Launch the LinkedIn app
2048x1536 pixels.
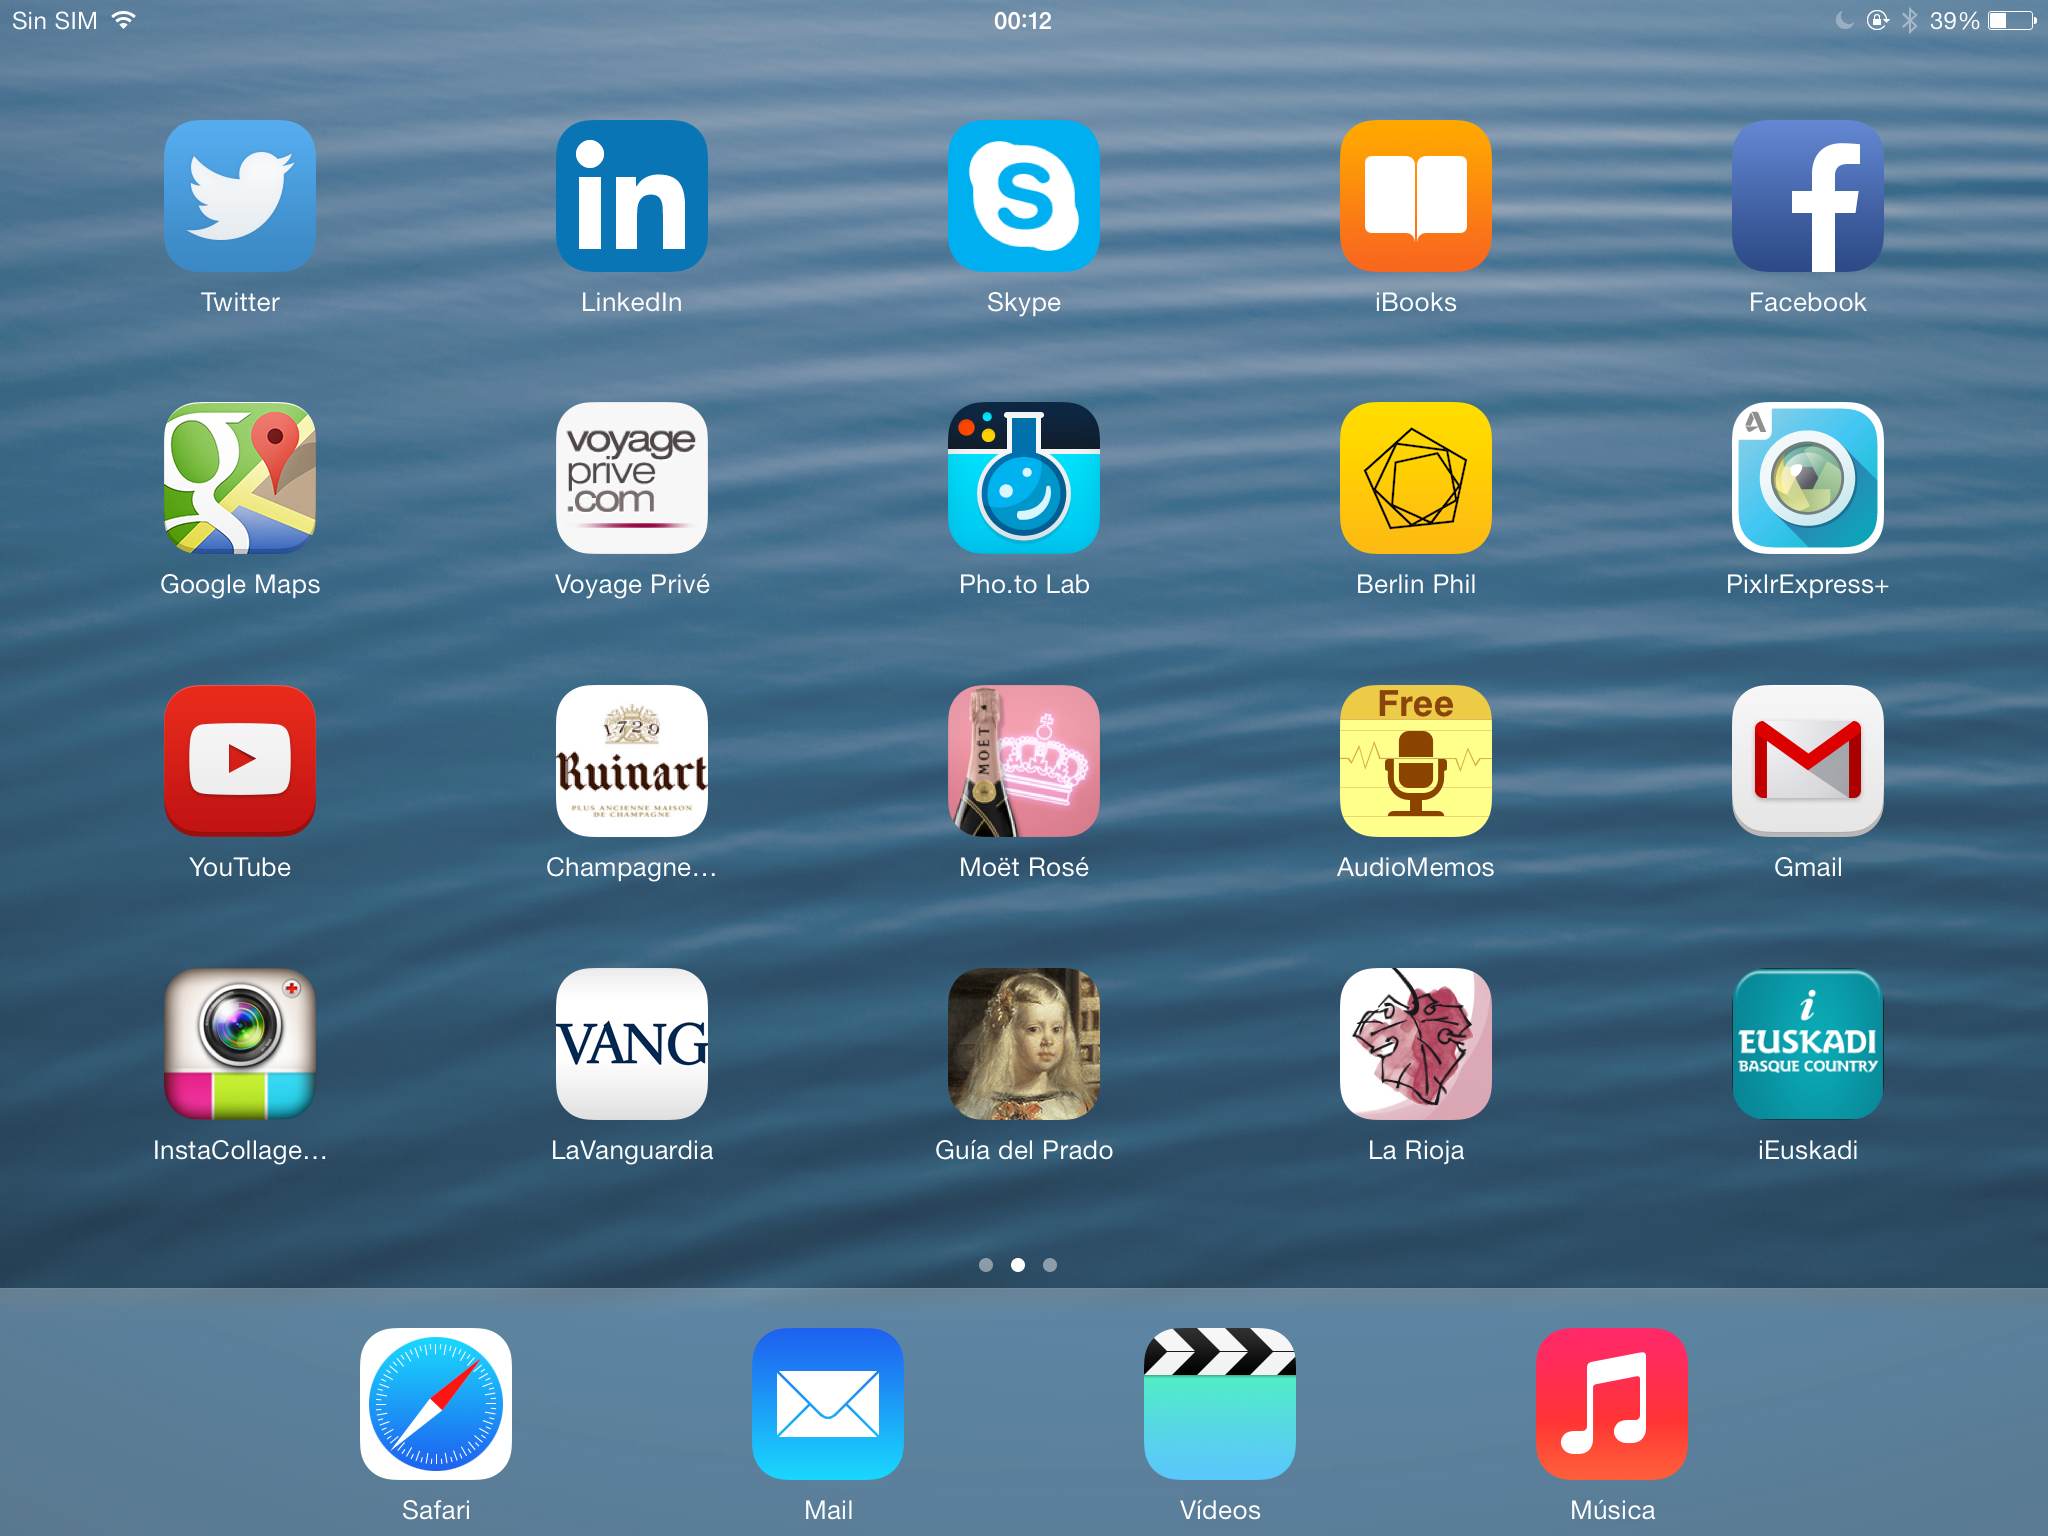pos(632,196)
